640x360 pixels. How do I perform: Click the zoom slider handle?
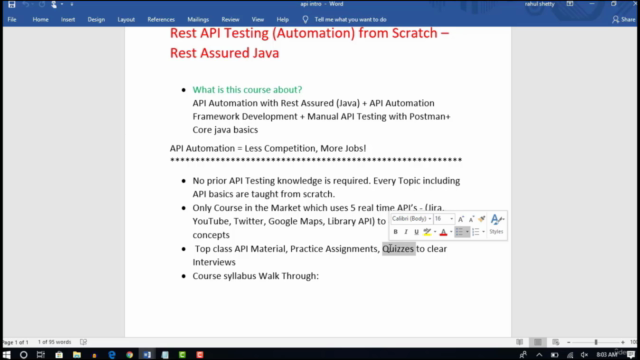coord(596,342)
